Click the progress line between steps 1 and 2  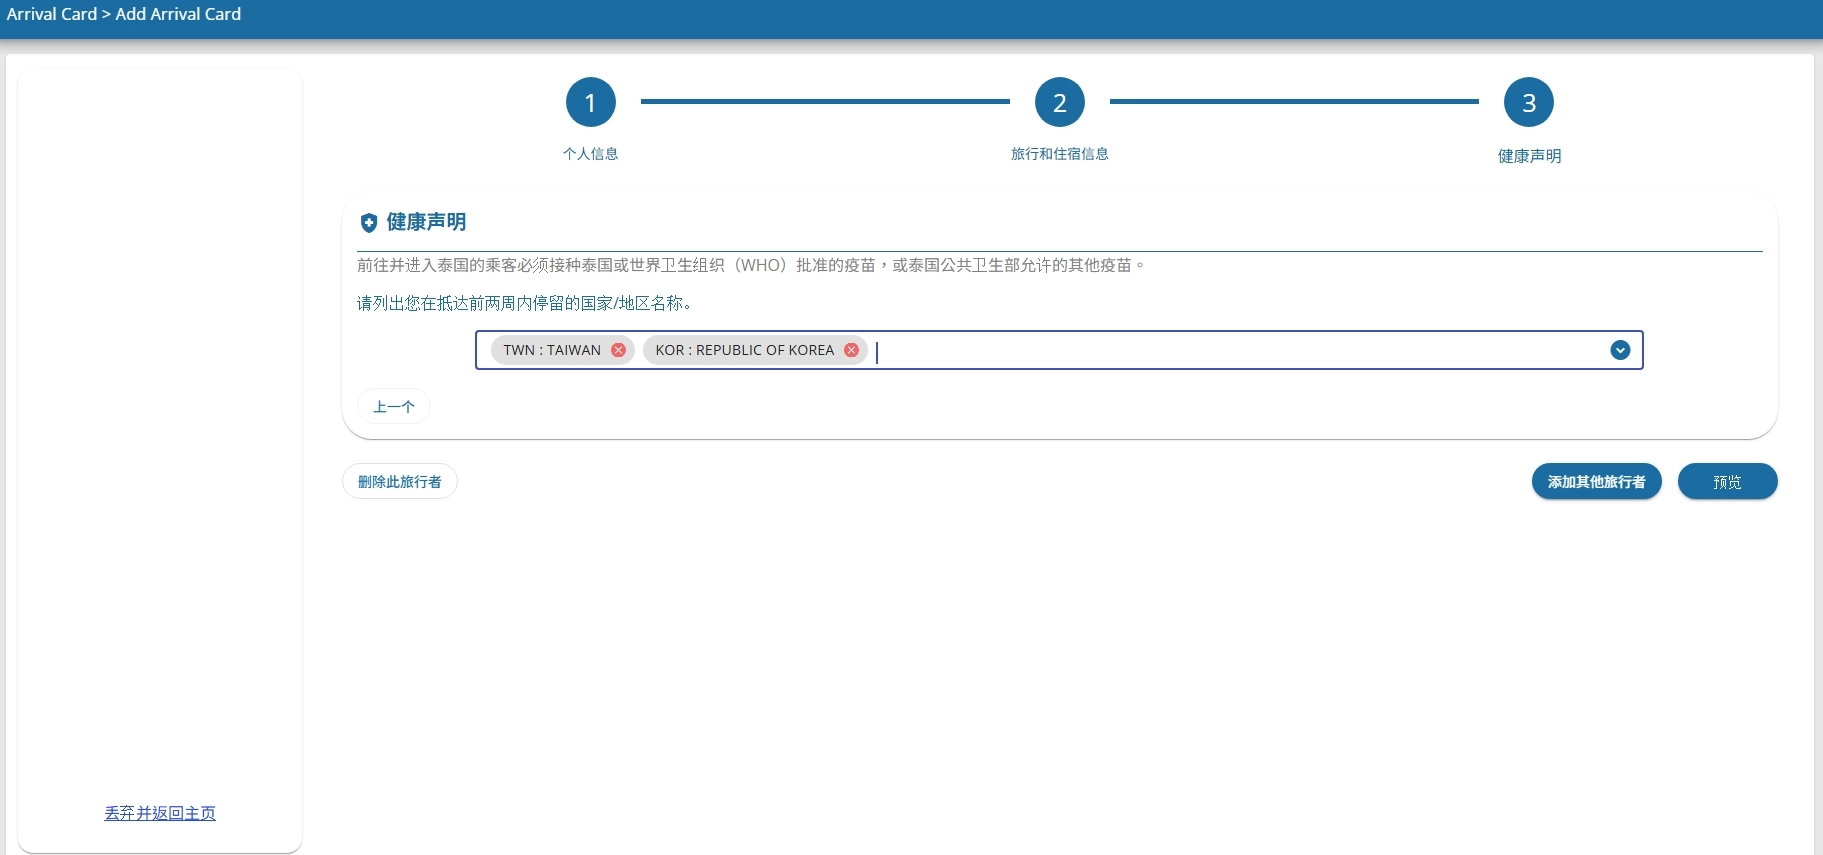click(825, 101)
